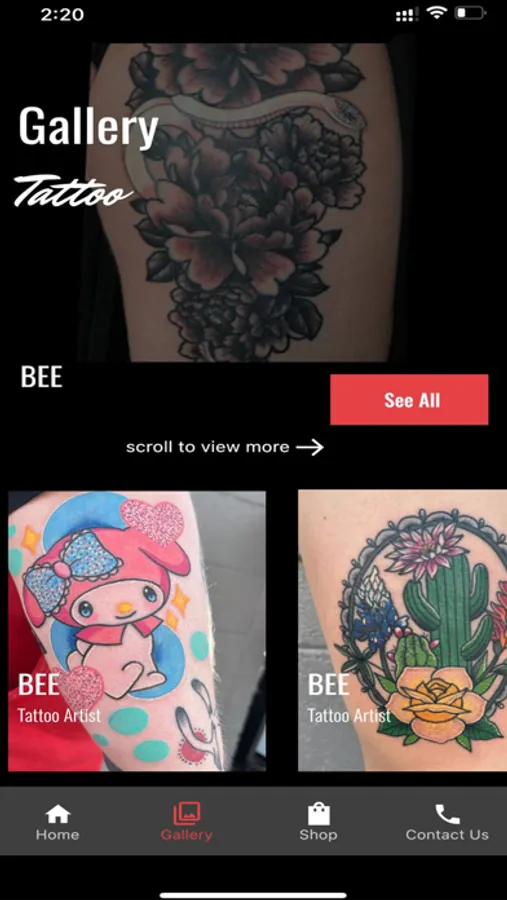The width and height of the screenshot is (507, 900).
Task: Tap the Wi-Fi status icon
Action: pos(438,14)
